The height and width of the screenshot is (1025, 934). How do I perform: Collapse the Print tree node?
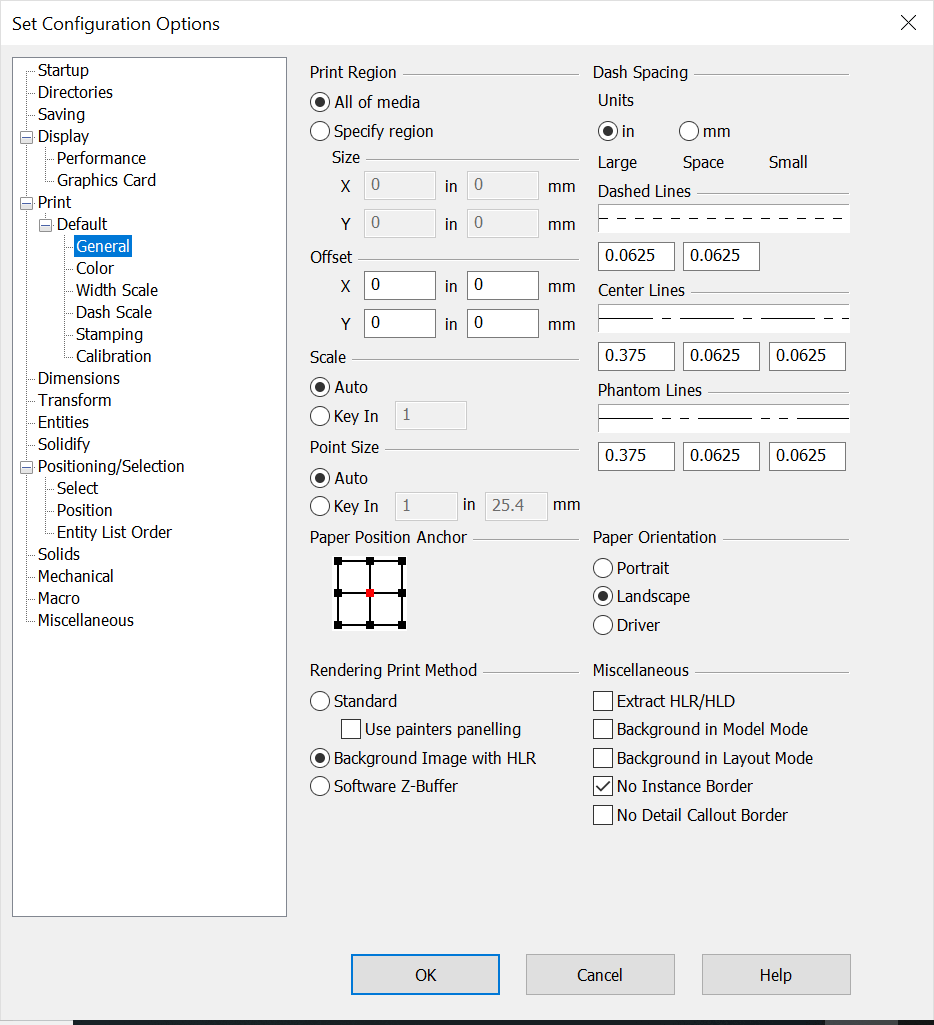point(26,202)
